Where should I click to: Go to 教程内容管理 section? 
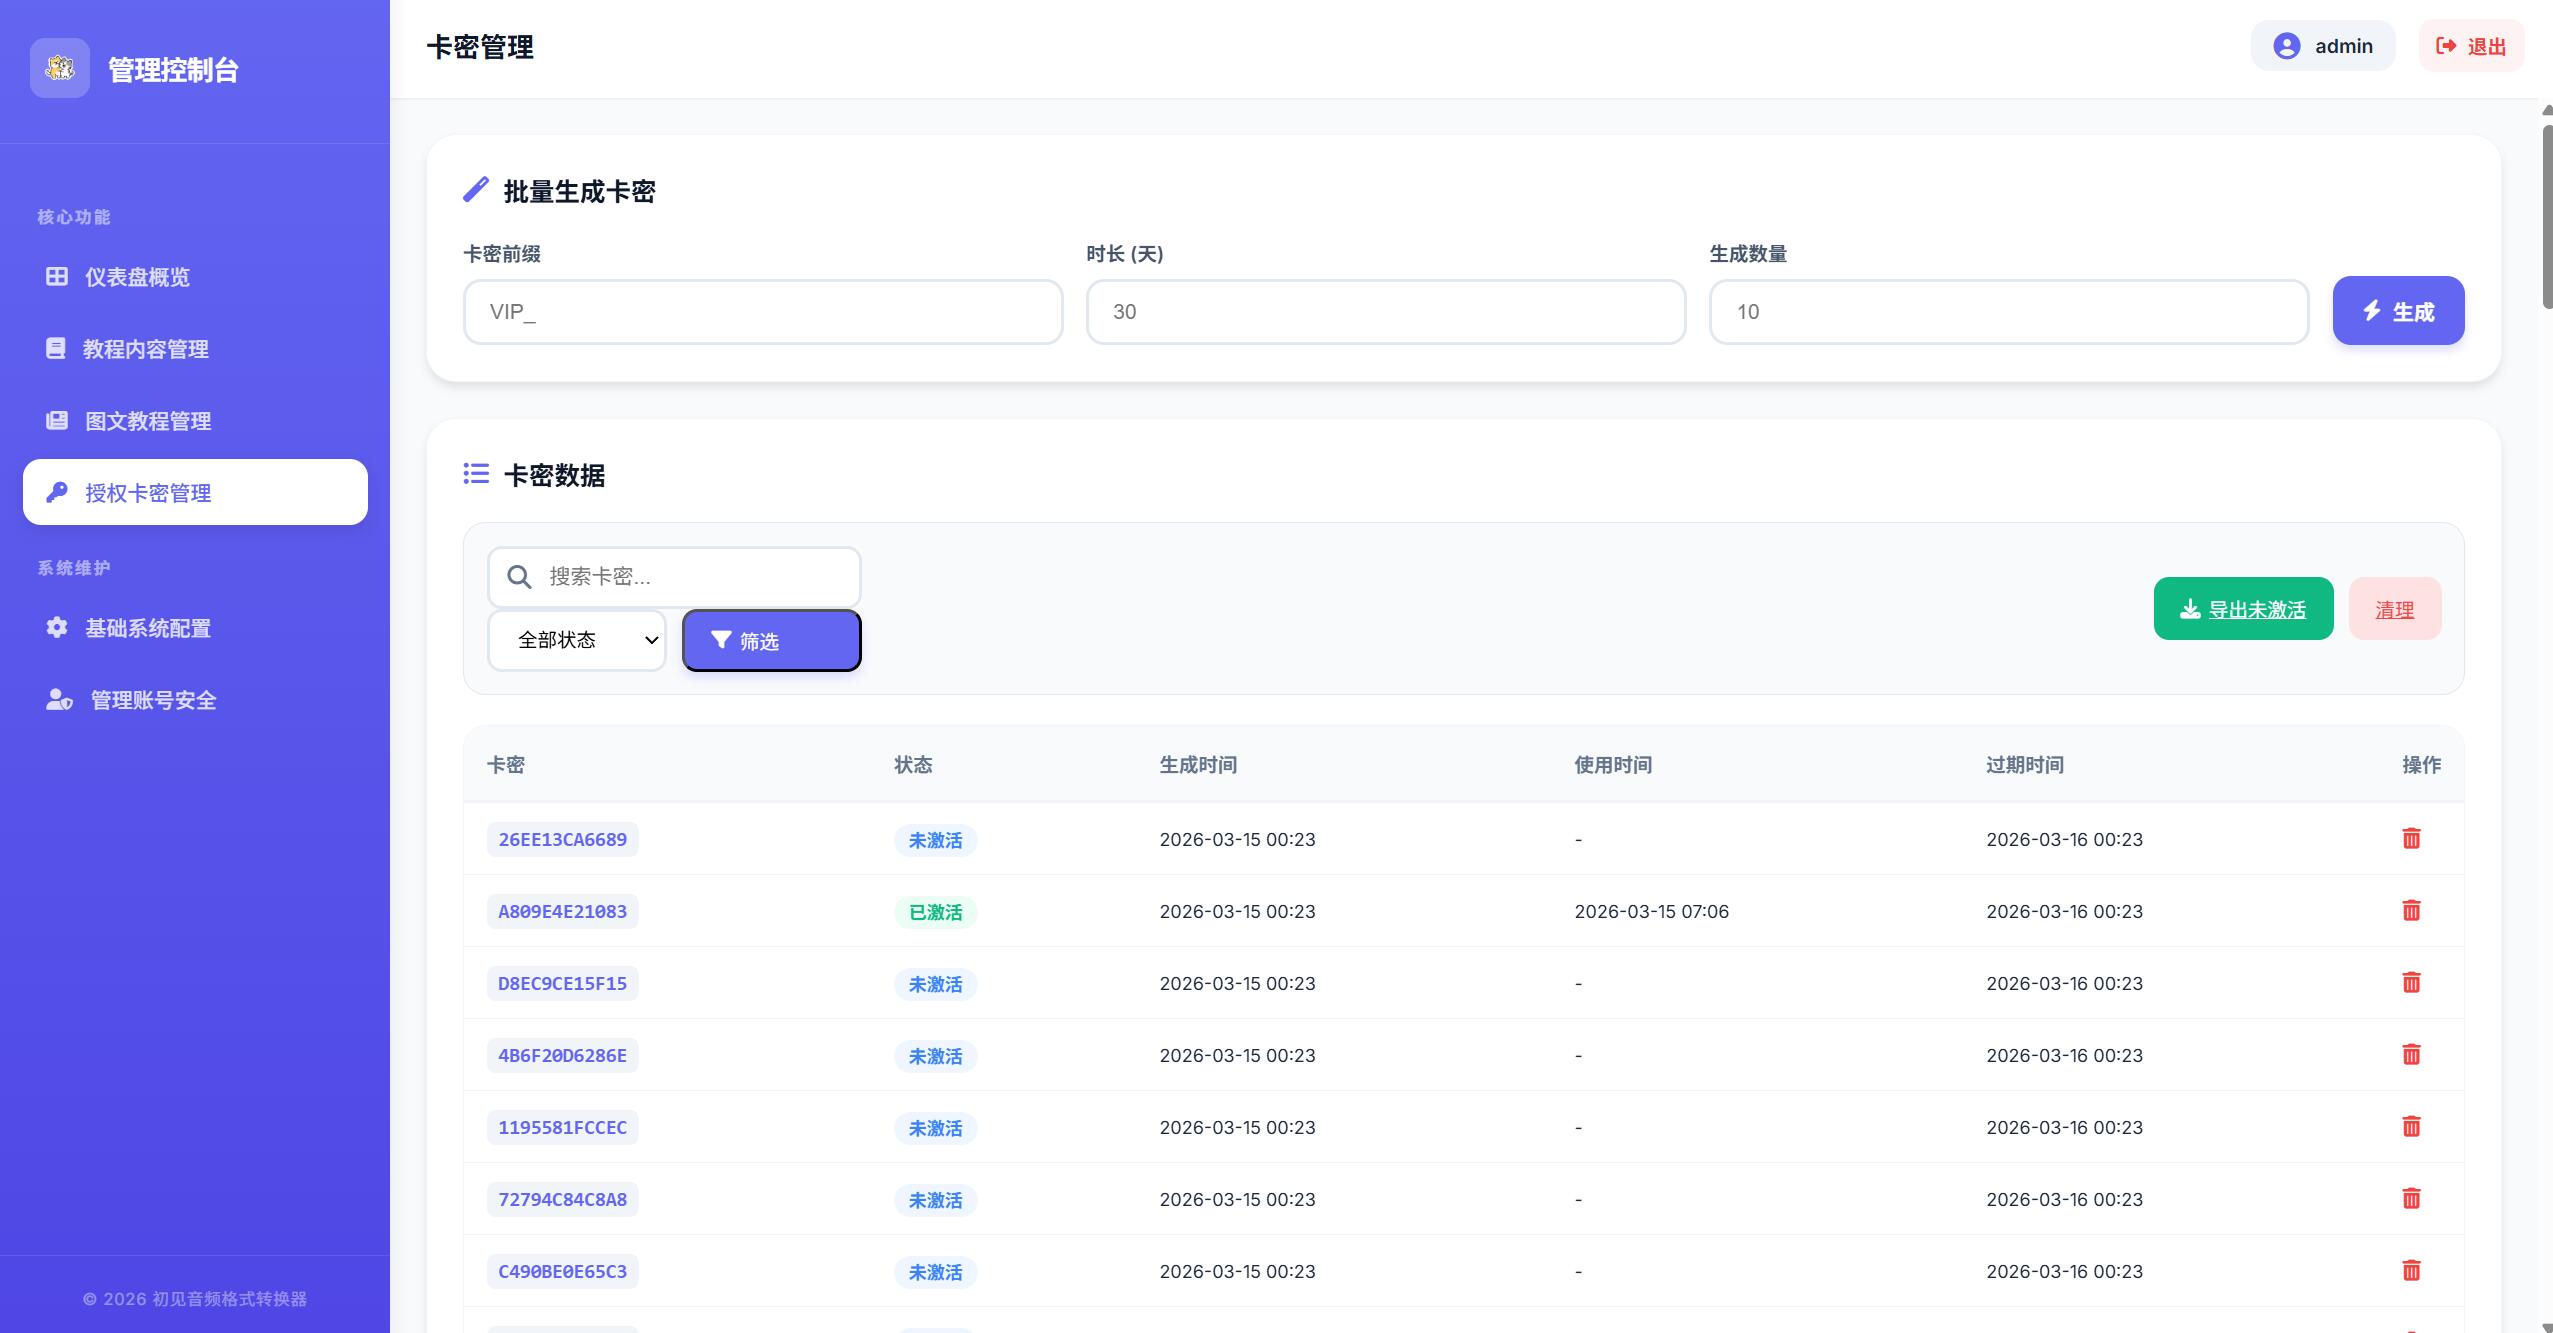[145, 349]
